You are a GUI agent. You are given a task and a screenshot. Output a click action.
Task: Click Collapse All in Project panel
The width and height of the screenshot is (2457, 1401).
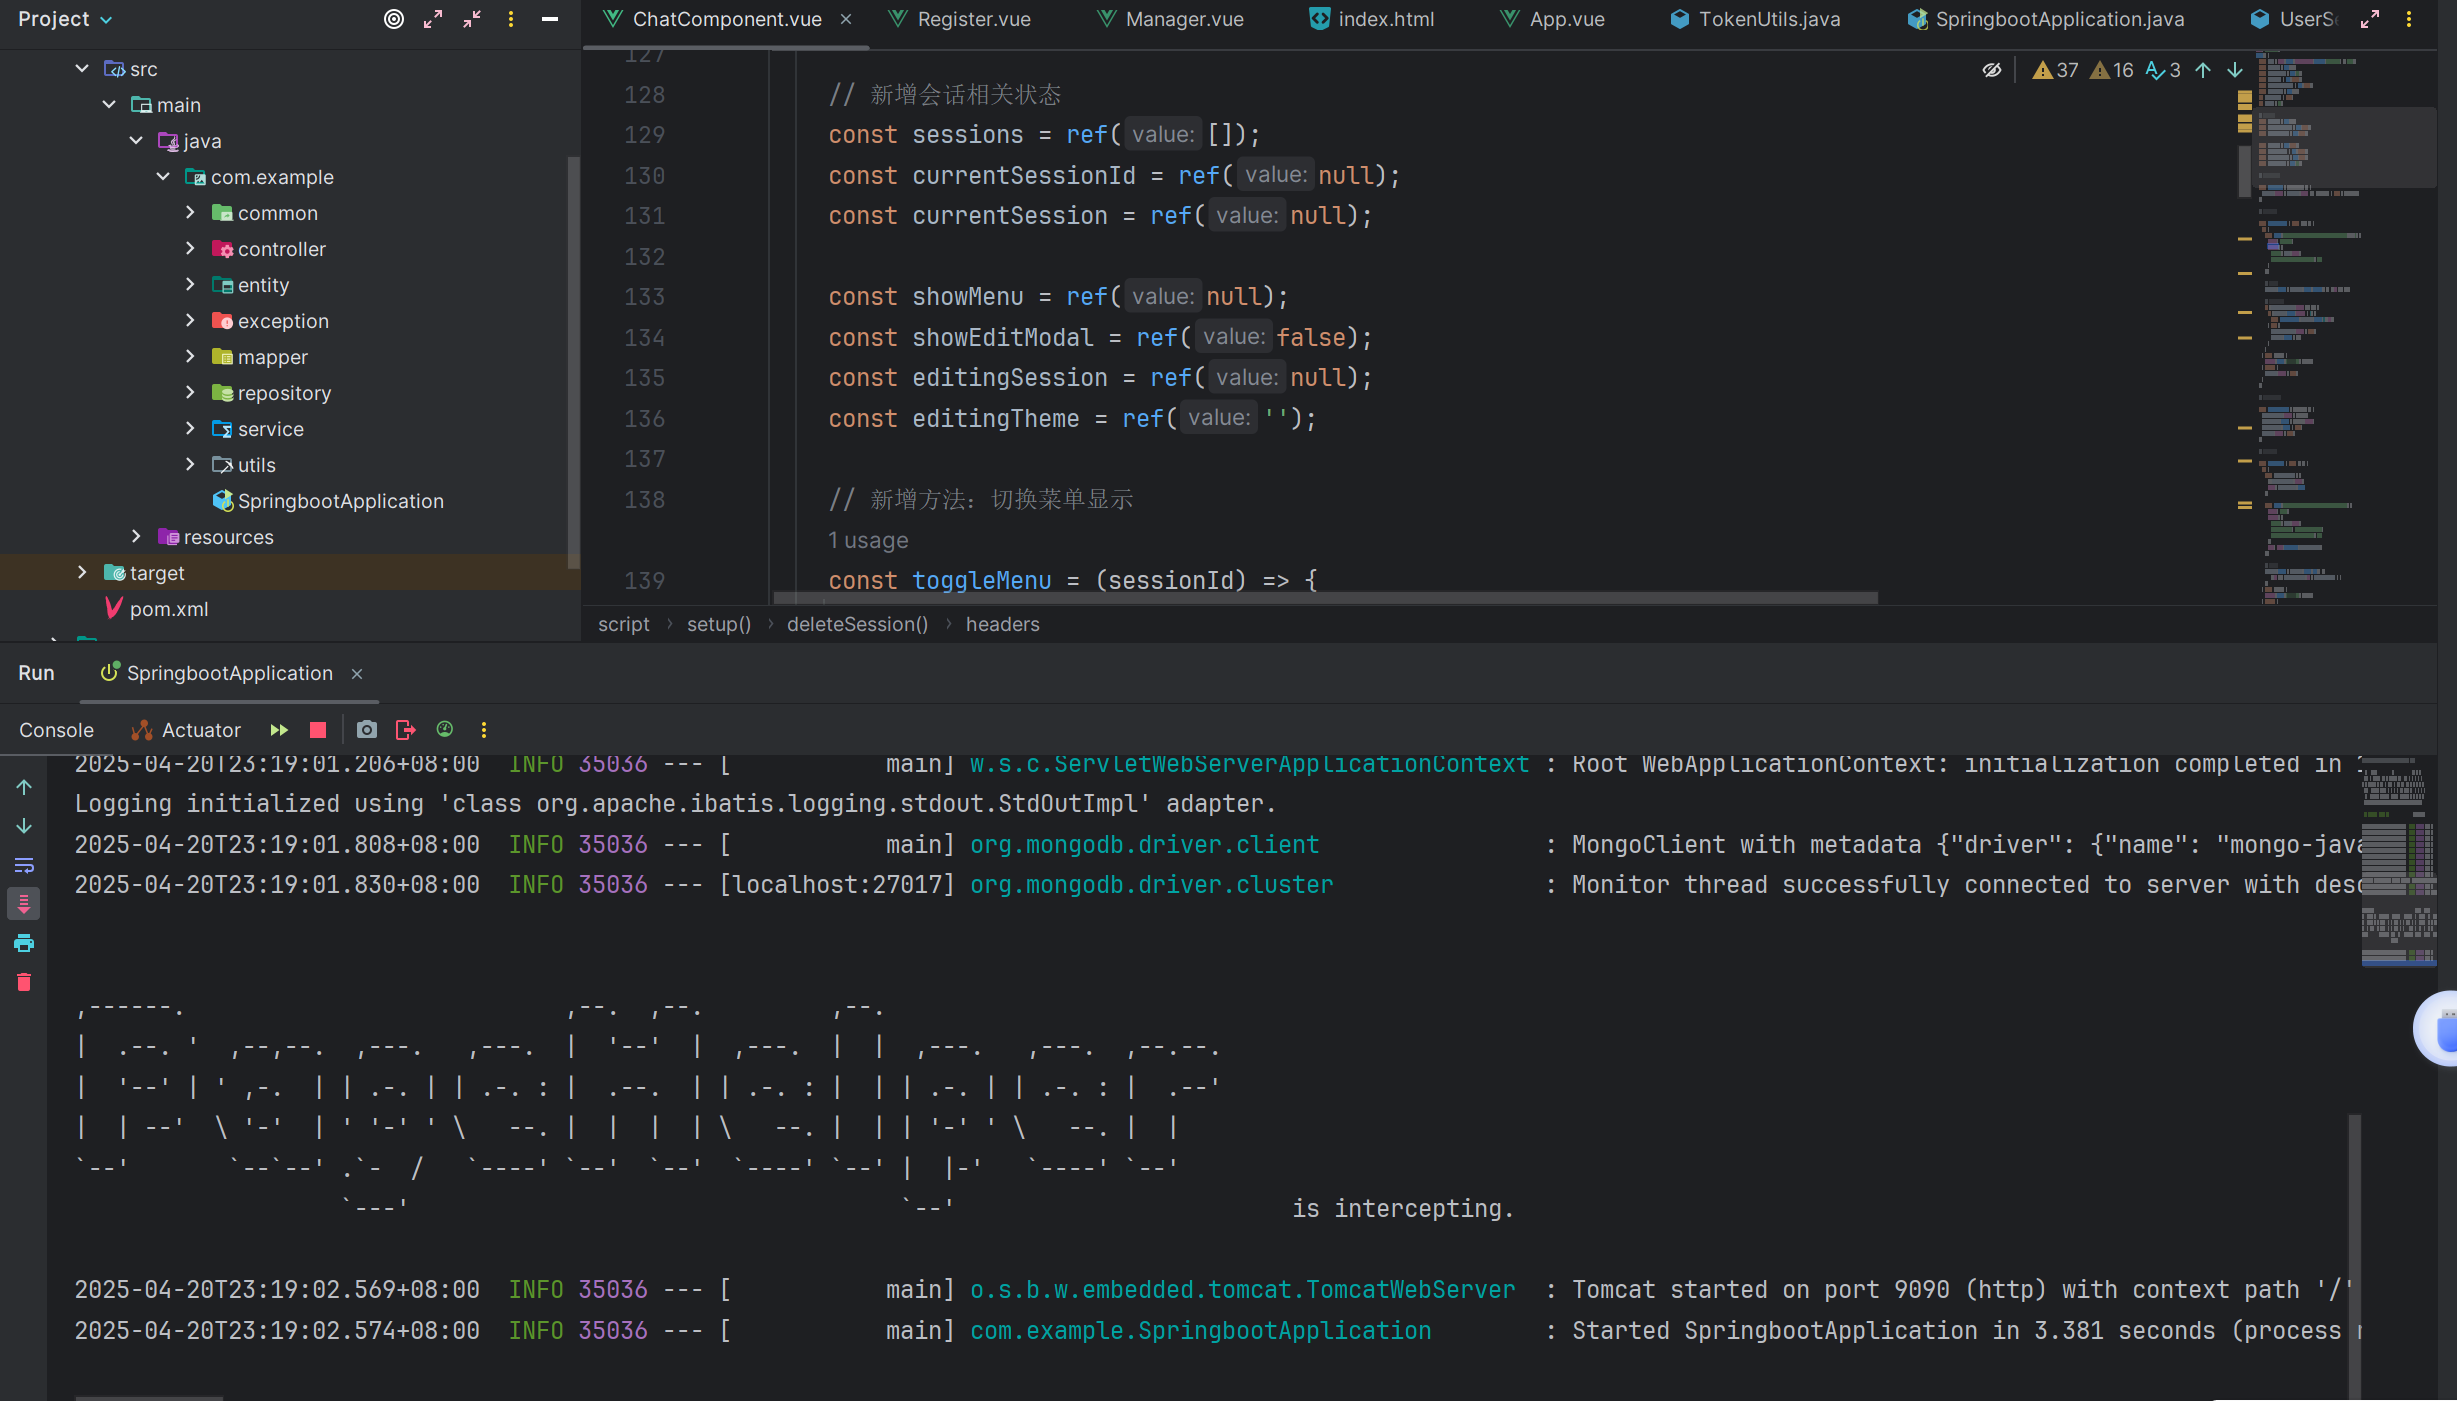point(472,19)
